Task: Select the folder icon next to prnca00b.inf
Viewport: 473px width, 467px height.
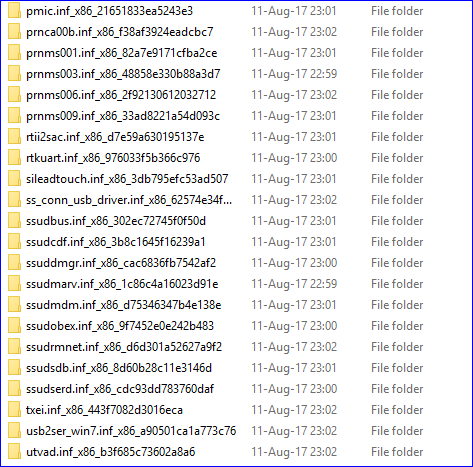Action: pyautogui.click(x=14, y=32)
